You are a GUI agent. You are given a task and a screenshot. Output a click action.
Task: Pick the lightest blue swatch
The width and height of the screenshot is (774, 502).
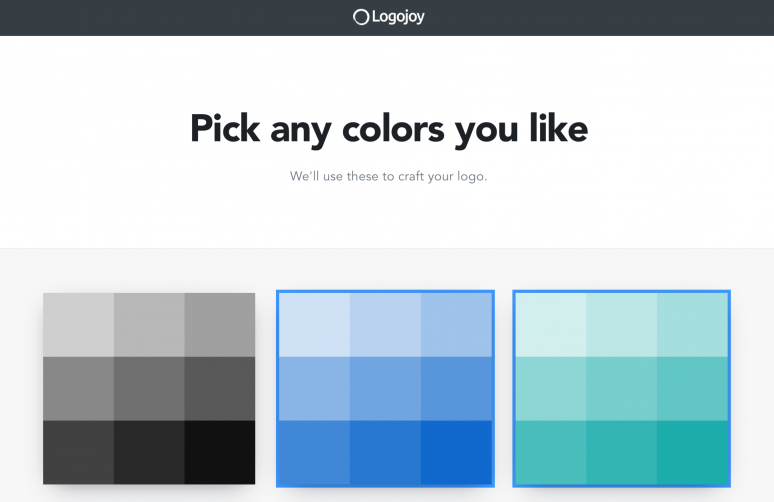[x=314, y=325]
